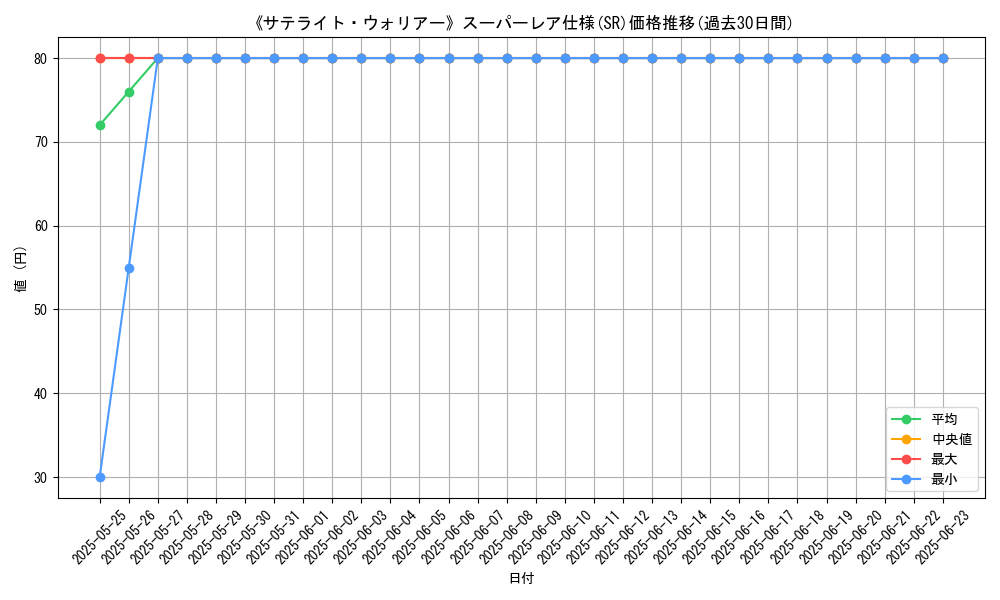Click the date label 2025-05-30
The image size is (1000, 600).
pos(244,538)
